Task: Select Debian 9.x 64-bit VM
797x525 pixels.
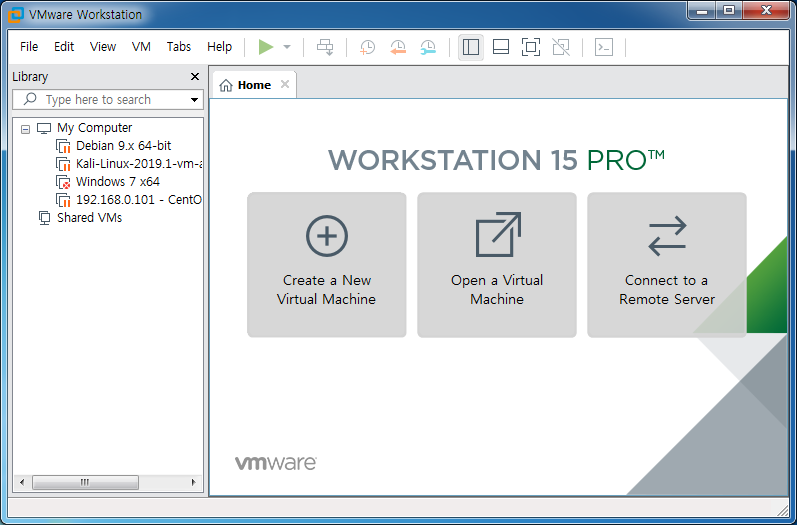Action: click(124, 146)
